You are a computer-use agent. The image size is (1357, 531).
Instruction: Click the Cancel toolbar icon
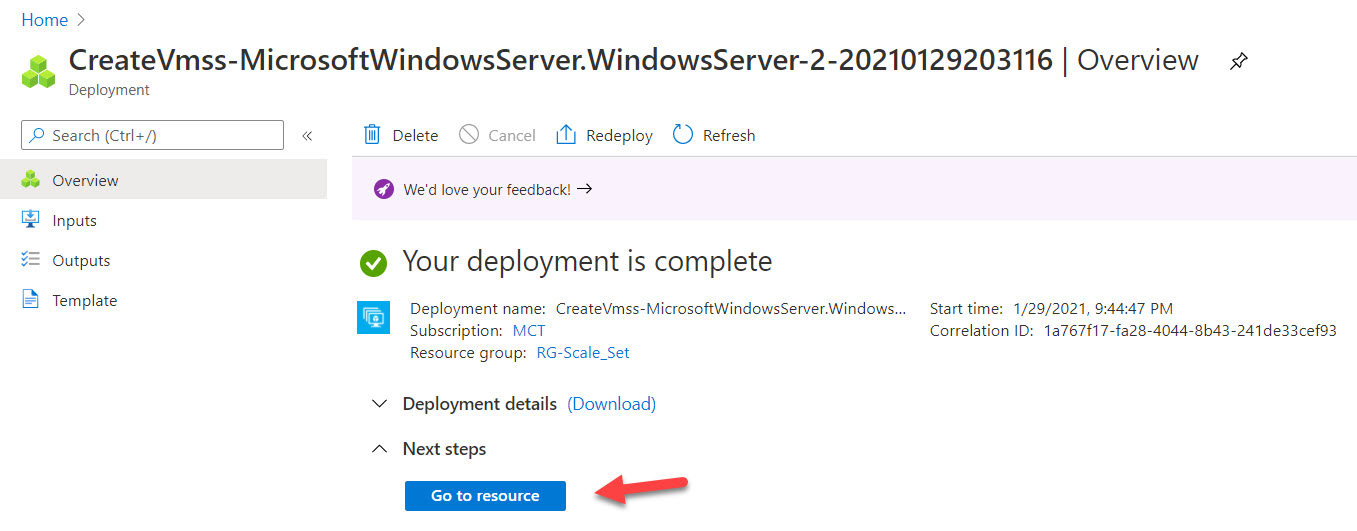pyautogui.click(x=469, y=135)
